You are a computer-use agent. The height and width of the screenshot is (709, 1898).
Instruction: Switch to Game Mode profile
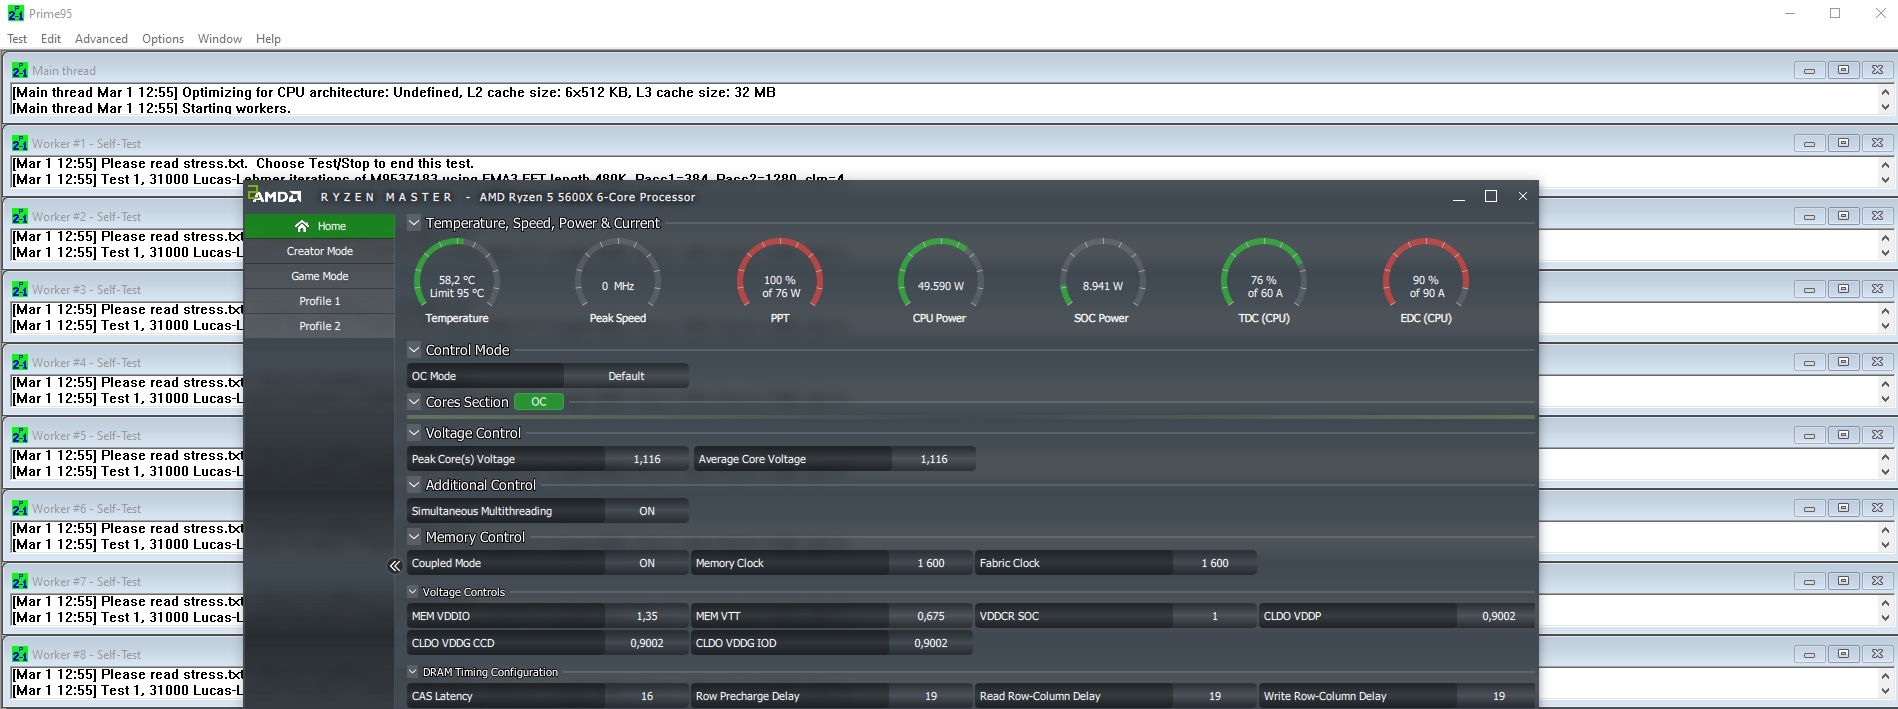coord(320,276)
